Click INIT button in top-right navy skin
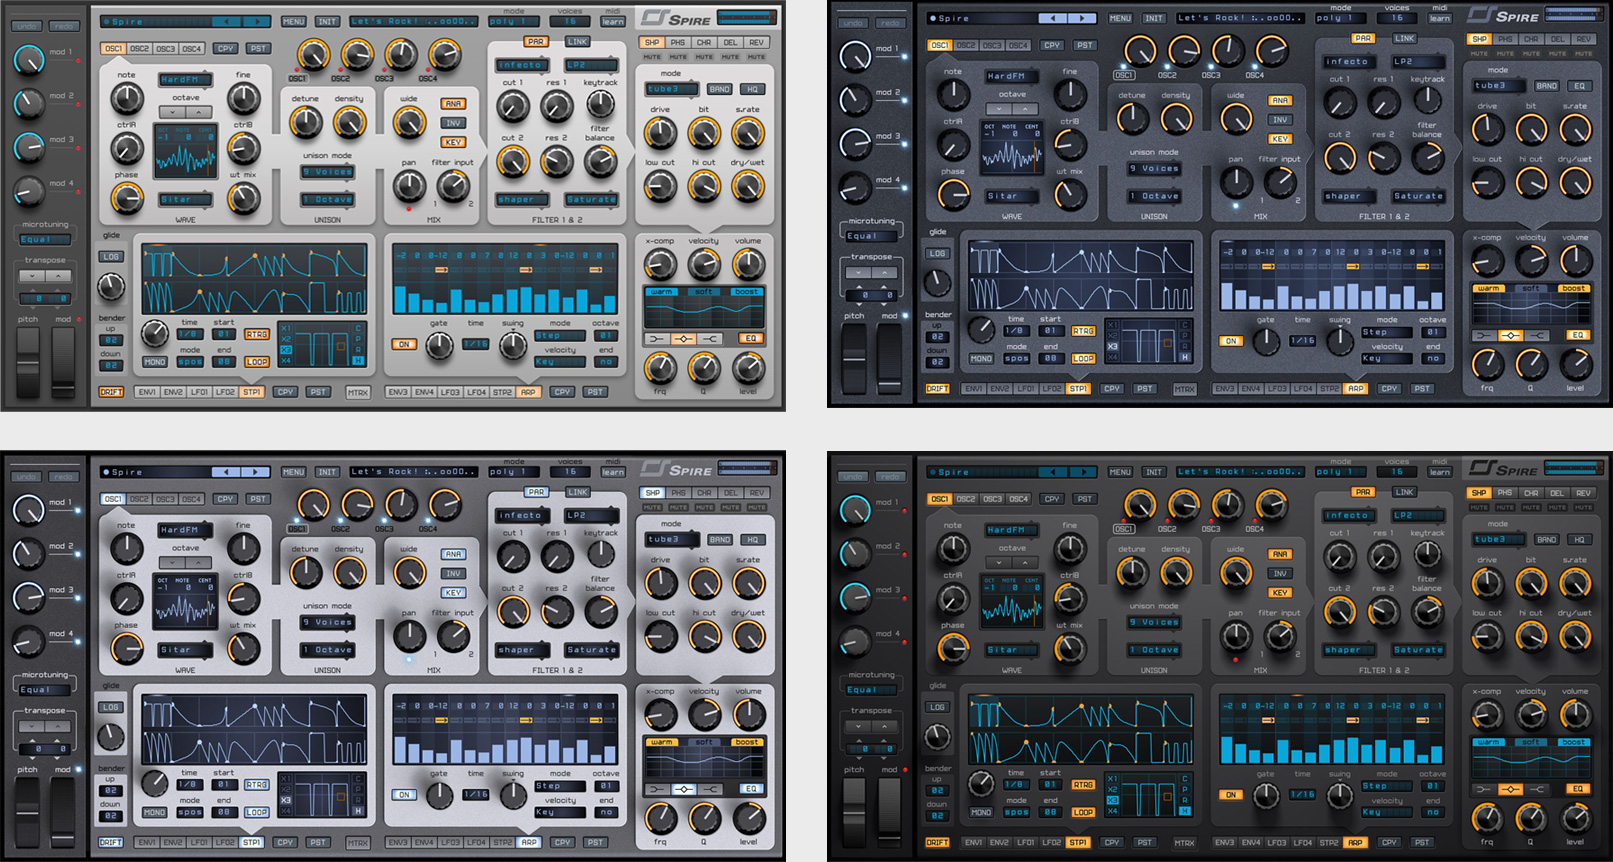This screenshot has width=1613, height=862. click(1154, 18)
